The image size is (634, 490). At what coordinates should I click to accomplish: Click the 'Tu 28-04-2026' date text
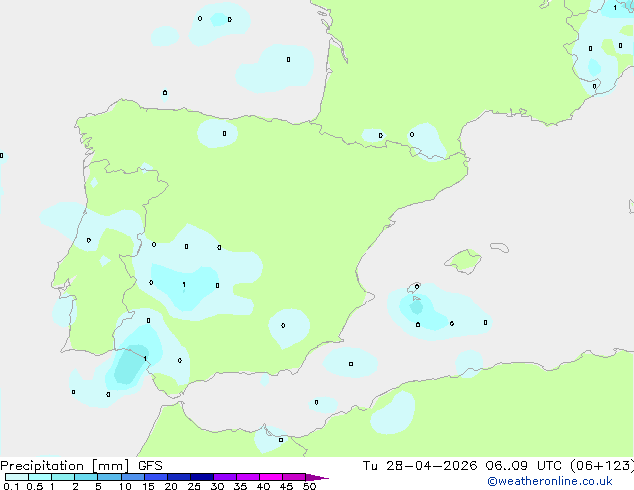[x=420, y=465]
